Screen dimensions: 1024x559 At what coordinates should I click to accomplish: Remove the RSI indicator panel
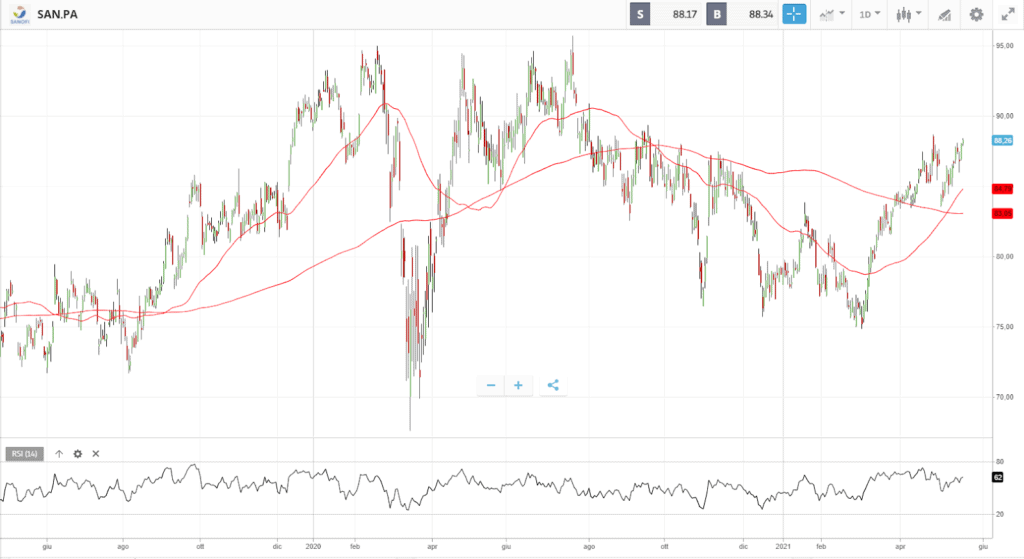click(96, 453)
